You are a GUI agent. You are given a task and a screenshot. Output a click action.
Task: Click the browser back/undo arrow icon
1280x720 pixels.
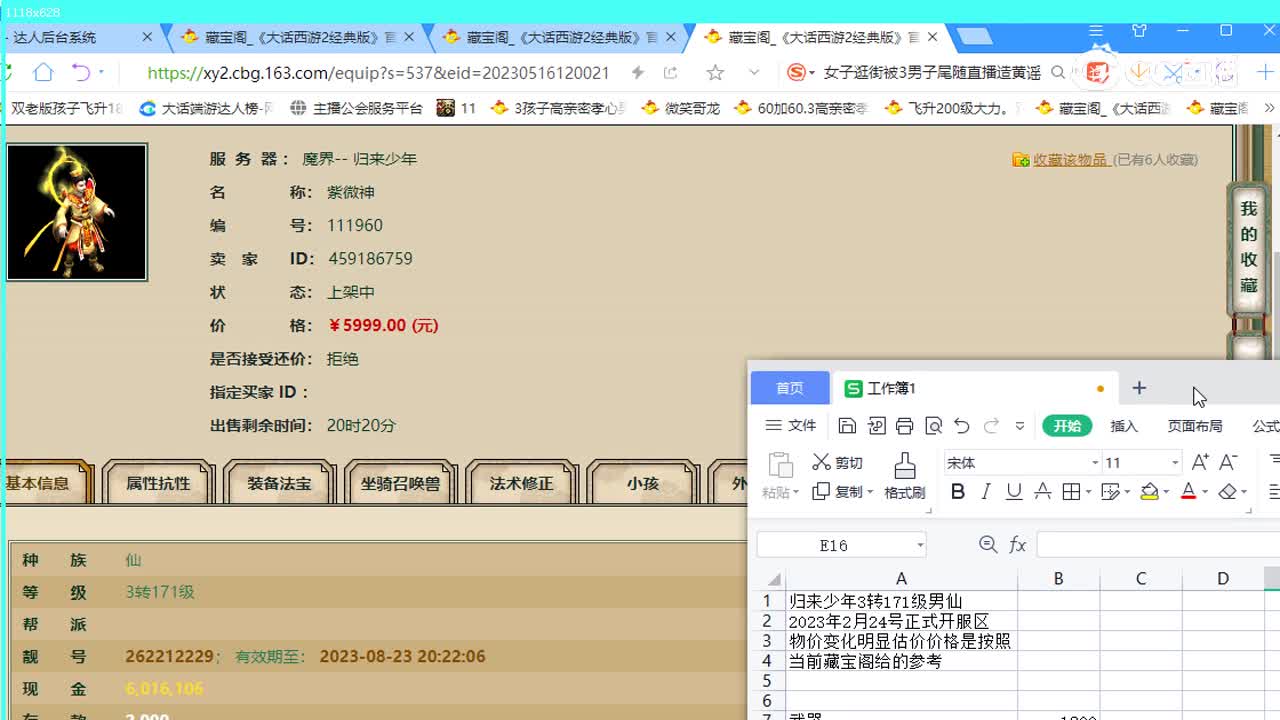pyautogui.click(x=81, y=72)
